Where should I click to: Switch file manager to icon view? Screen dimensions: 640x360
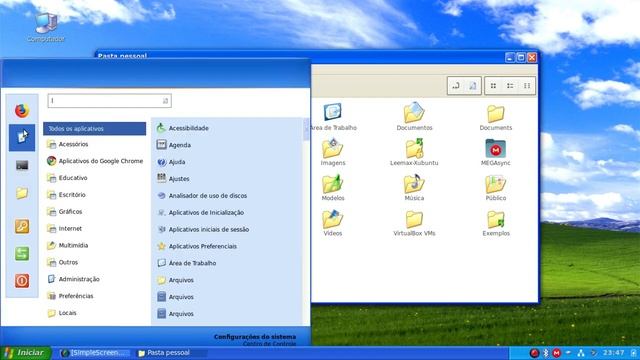click(493, 86)
